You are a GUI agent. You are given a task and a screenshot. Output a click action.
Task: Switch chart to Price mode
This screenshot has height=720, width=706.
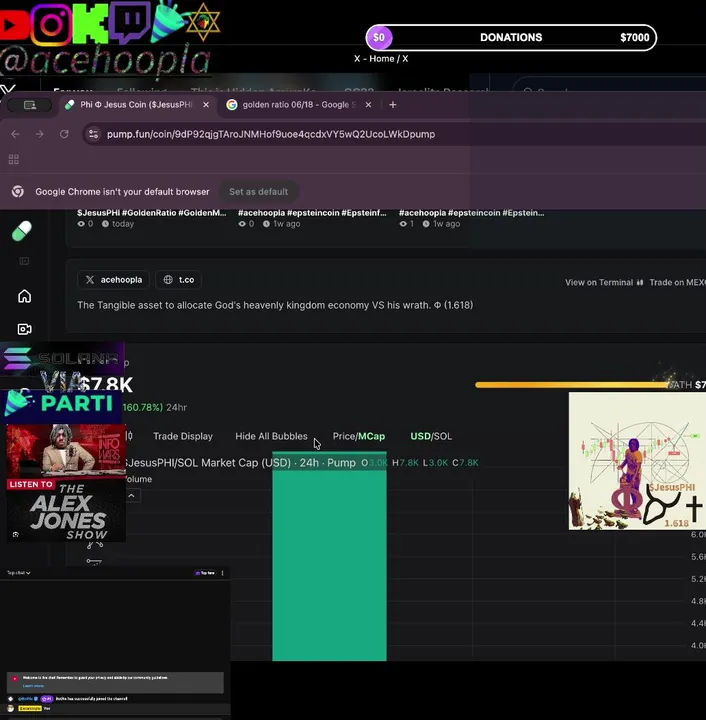(x=343, y=436)
